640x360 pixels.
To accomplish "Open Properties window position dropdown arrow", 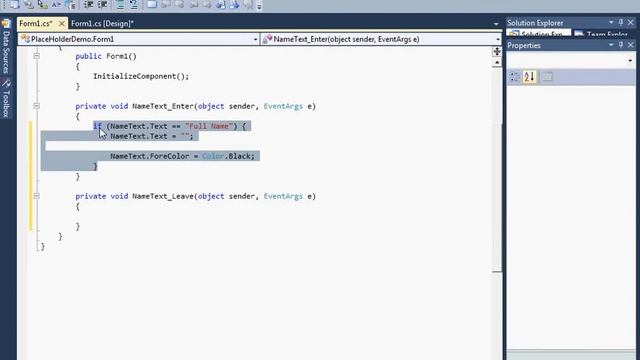I will coord(611,45).
